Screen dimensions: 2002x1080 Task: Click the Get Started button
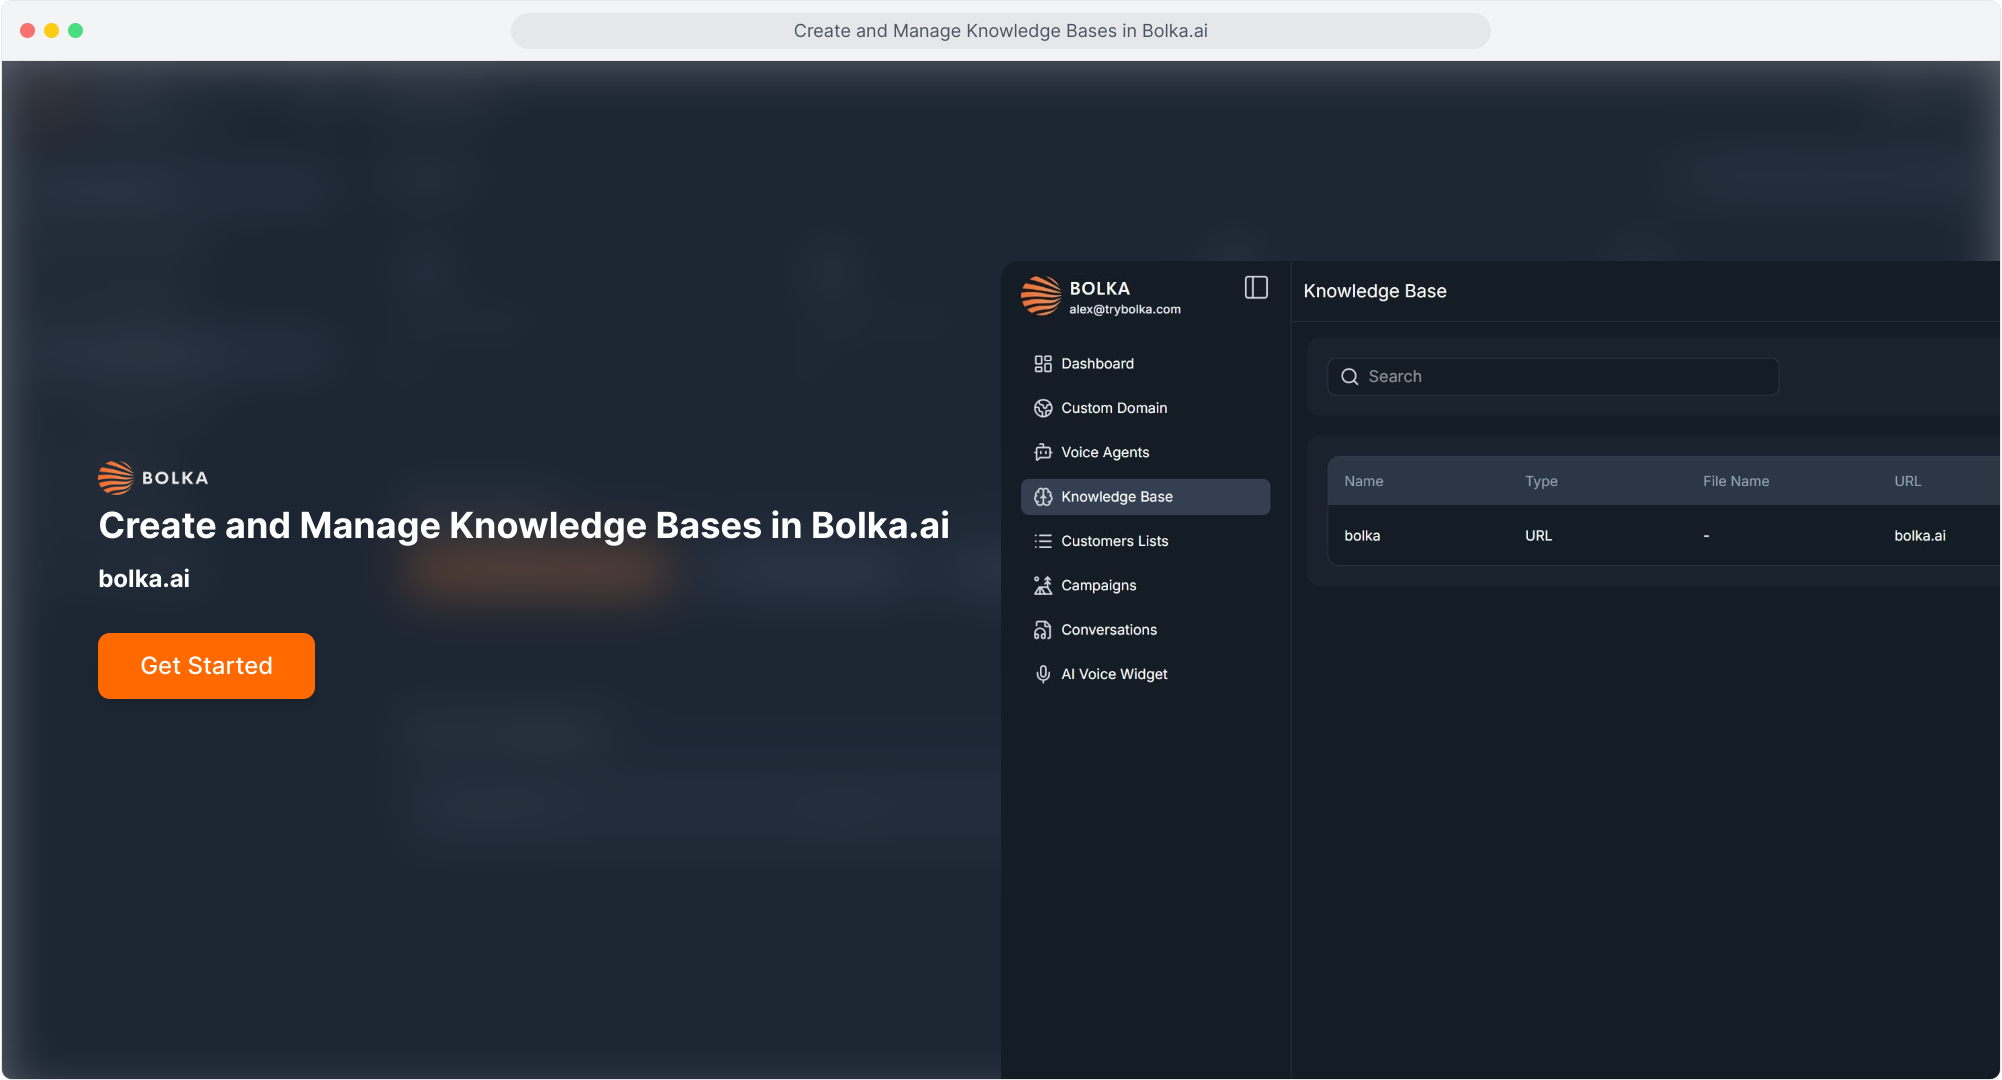point(206,666)
